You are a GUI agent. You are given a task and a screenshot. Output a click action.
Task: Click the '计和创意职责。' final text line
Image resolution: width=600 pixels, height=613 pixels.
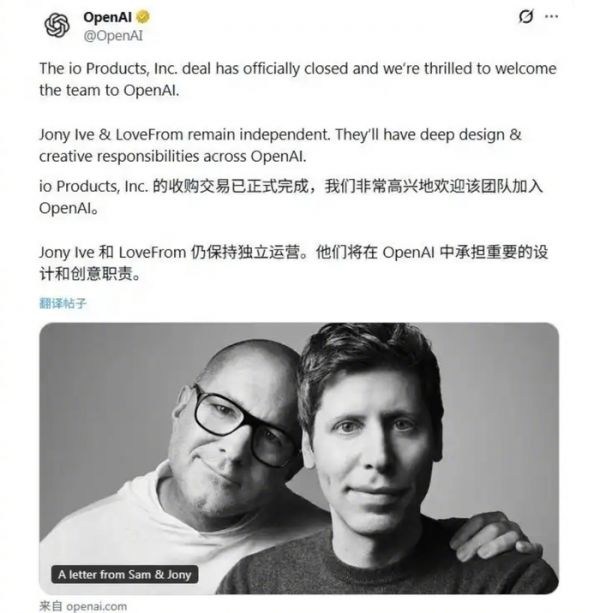(90, 274)
